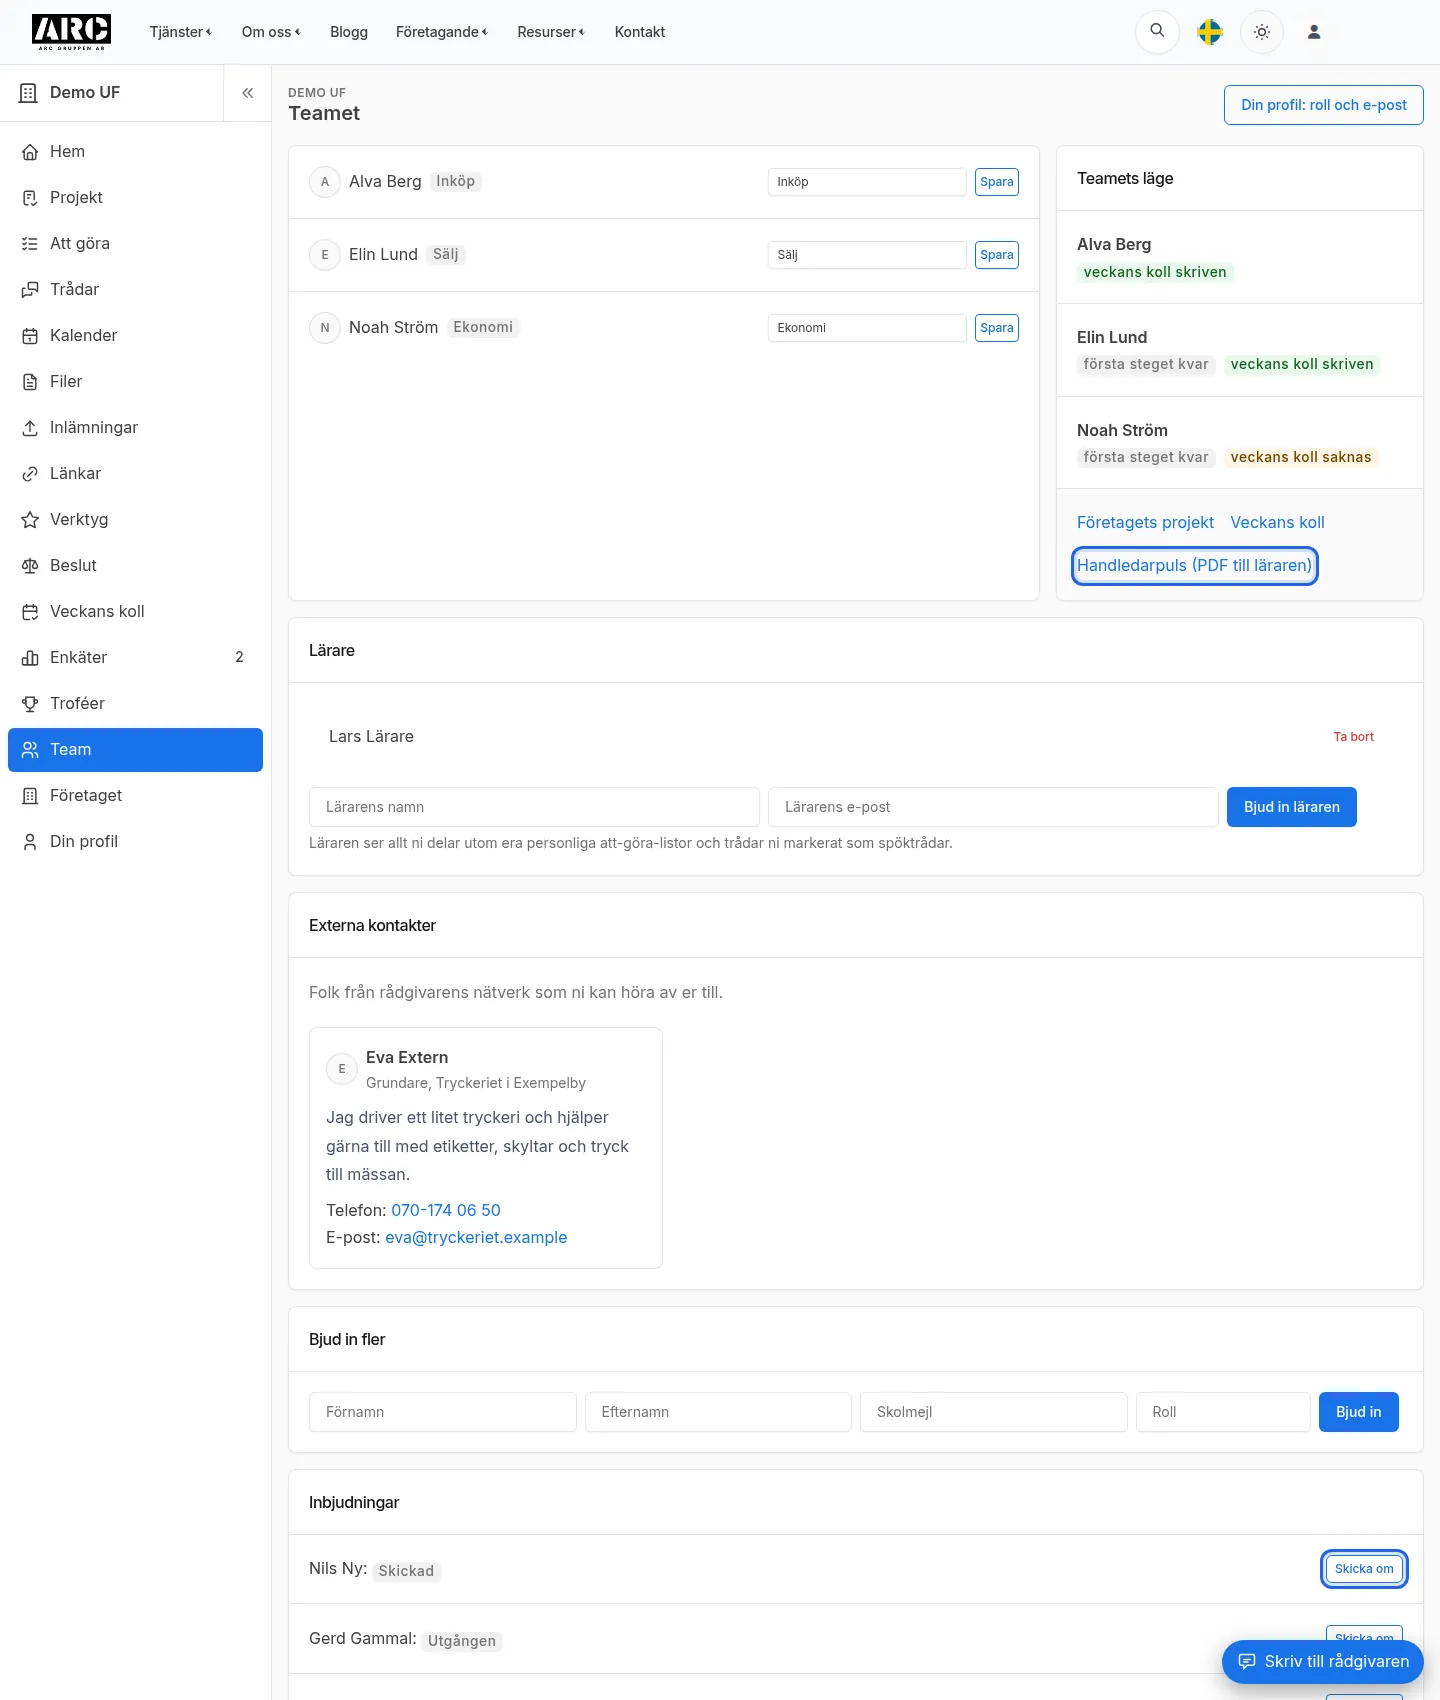Viewport: 1440px width, 1700px height.
Task: Open Projekt in the sidebar
Action: [135, 198]
